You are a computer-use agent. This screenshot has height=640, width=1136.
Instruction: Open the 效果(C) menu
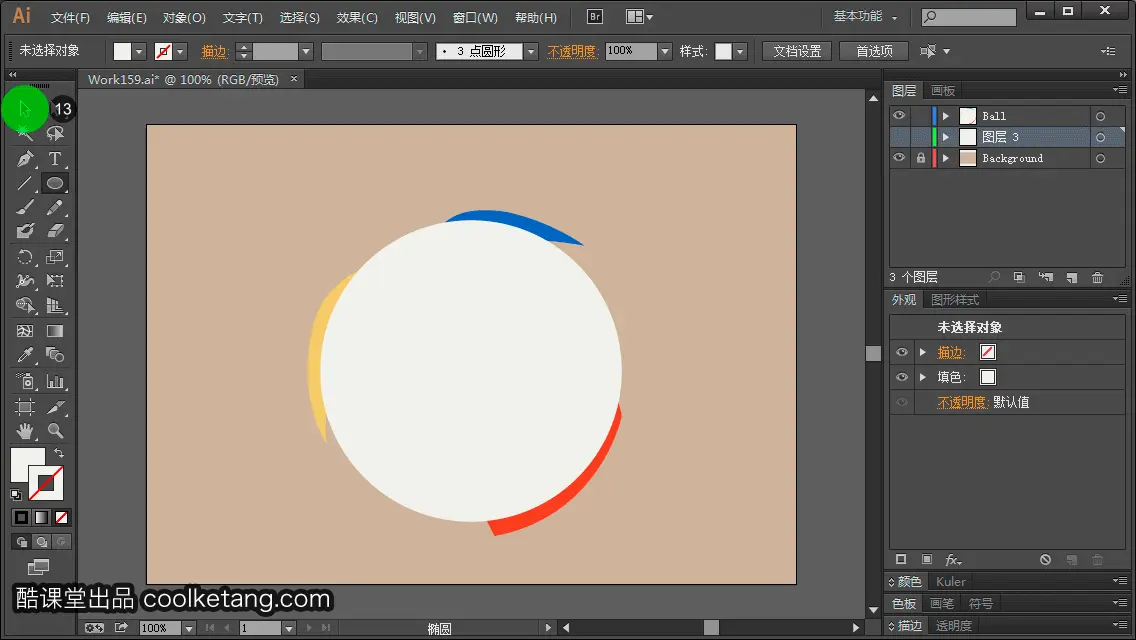pyautogui.click(x=357, y=17)
